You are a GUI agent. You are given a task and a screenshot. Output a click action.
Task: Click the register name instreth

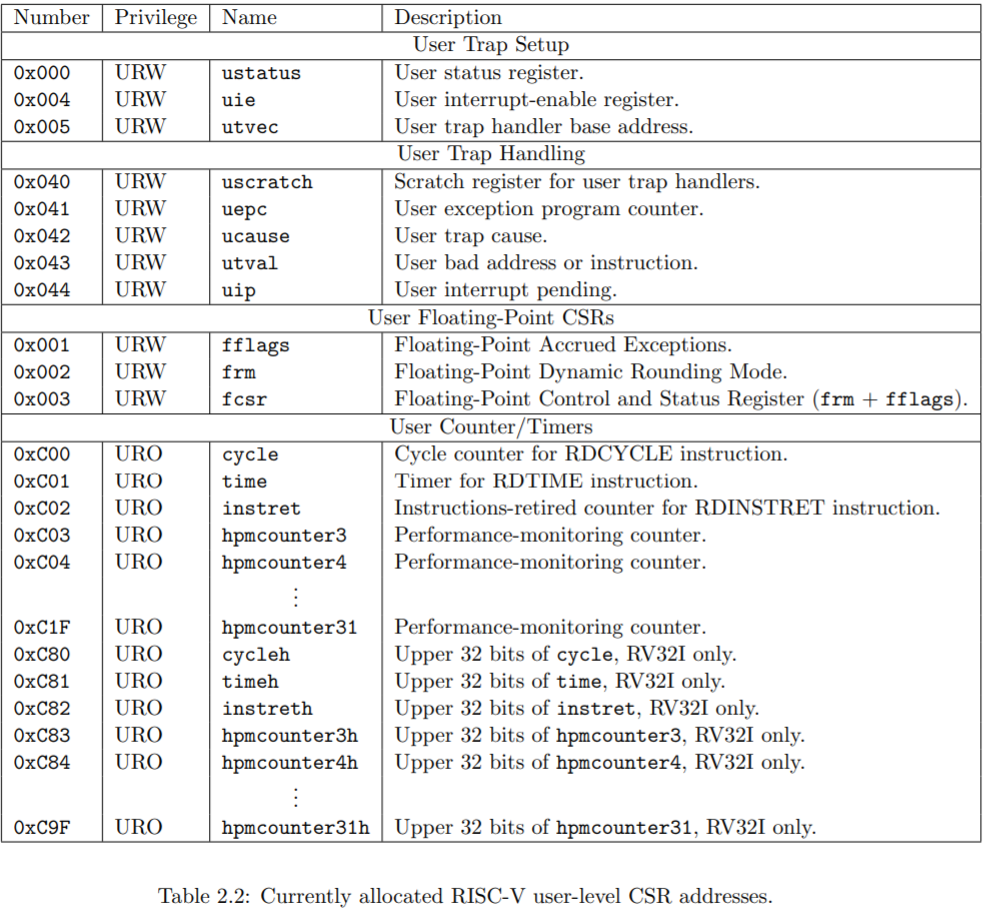pyautogui.click(x=267, y=709)
